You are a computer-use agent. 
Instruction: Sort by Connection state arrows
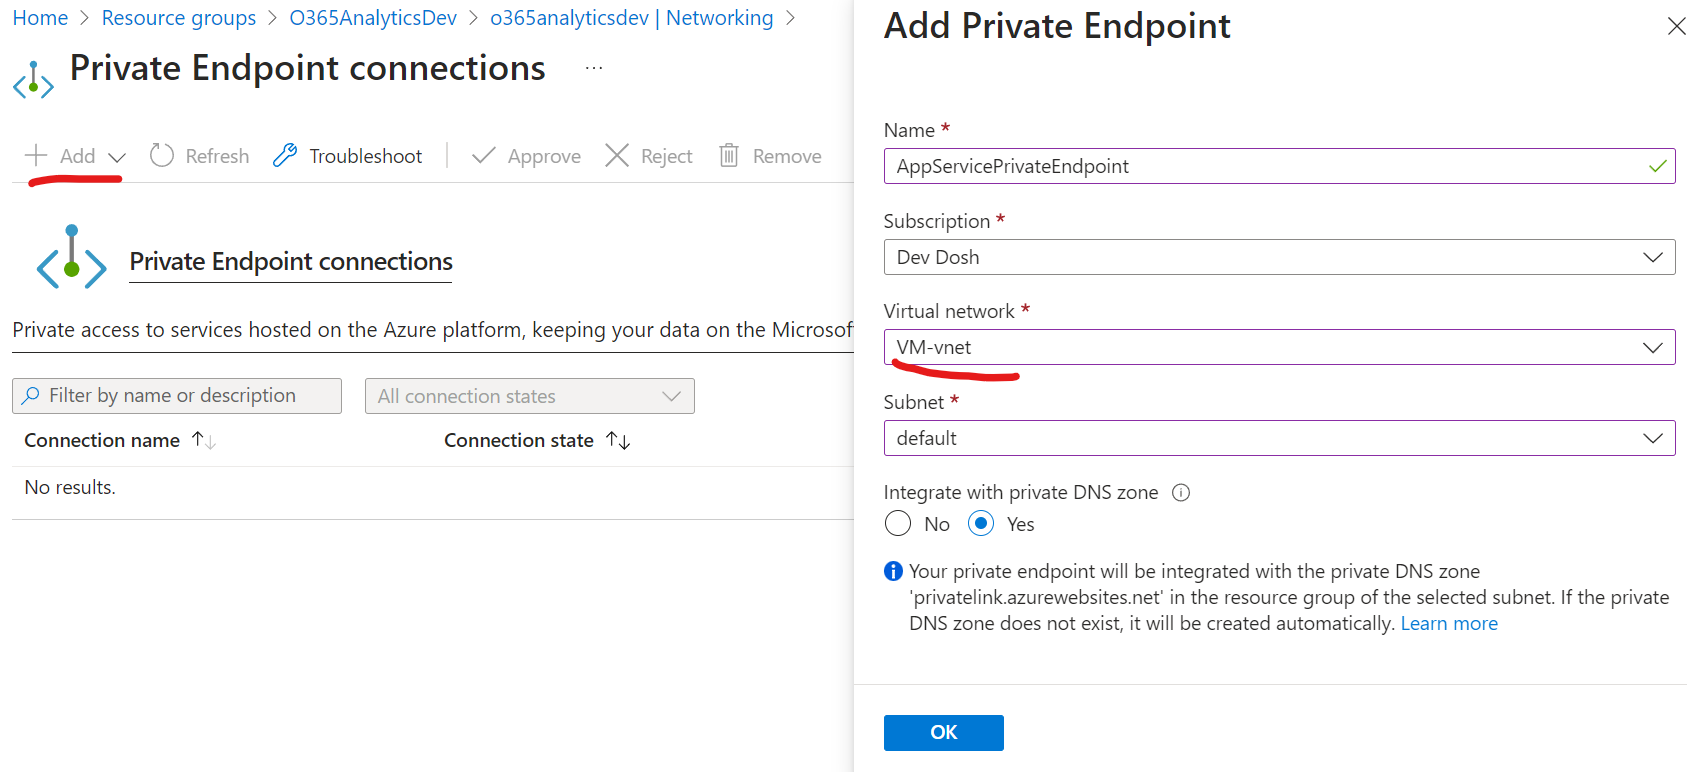[x=618, y=440]
